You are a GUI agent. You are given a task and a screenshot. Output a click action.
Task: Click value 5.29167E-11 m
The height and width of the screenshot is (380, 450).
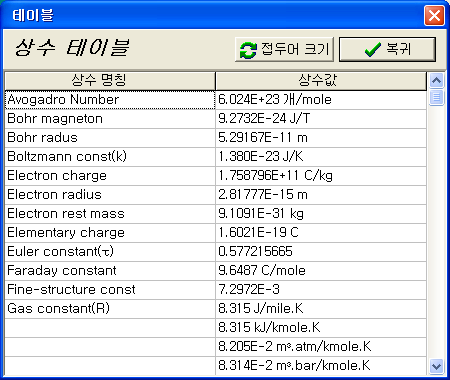point(321,138)
